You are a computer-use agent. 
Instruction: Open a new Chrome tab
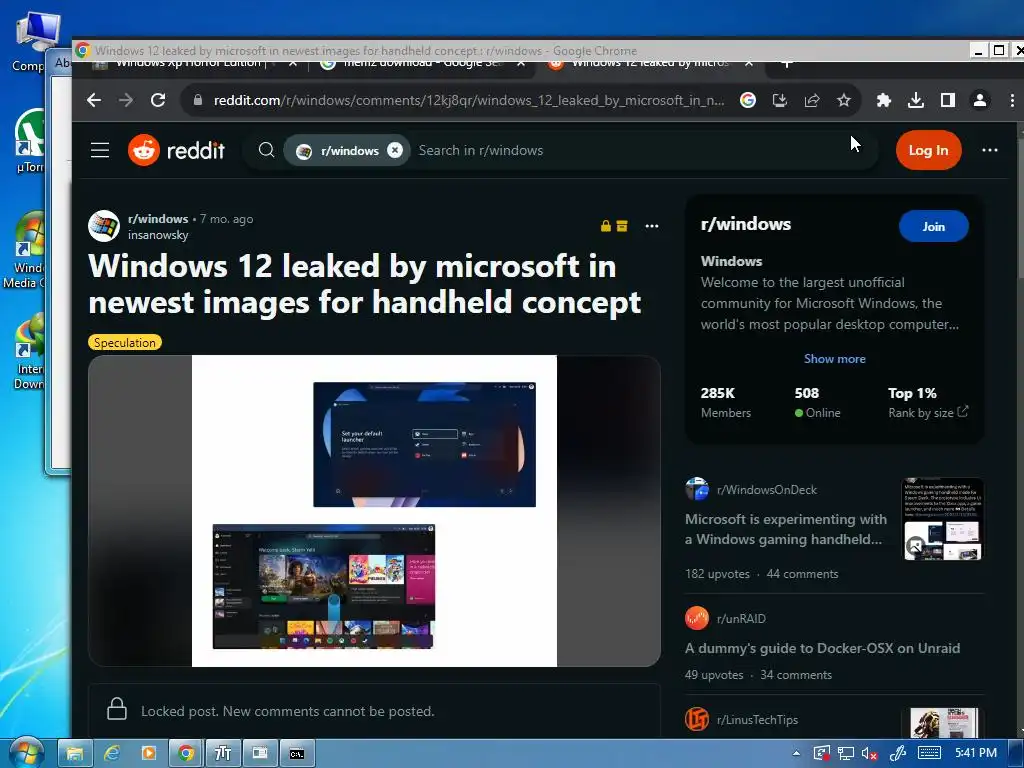tap(787, 63)
